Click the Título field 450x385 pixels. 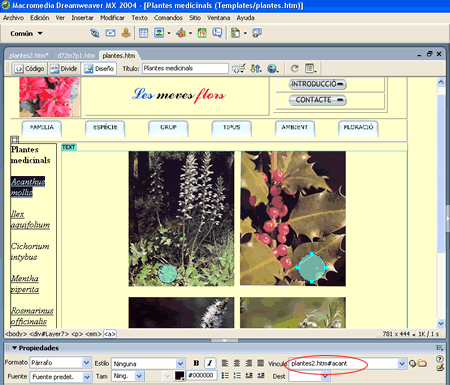pyautogui.click(x=185, y=69)
